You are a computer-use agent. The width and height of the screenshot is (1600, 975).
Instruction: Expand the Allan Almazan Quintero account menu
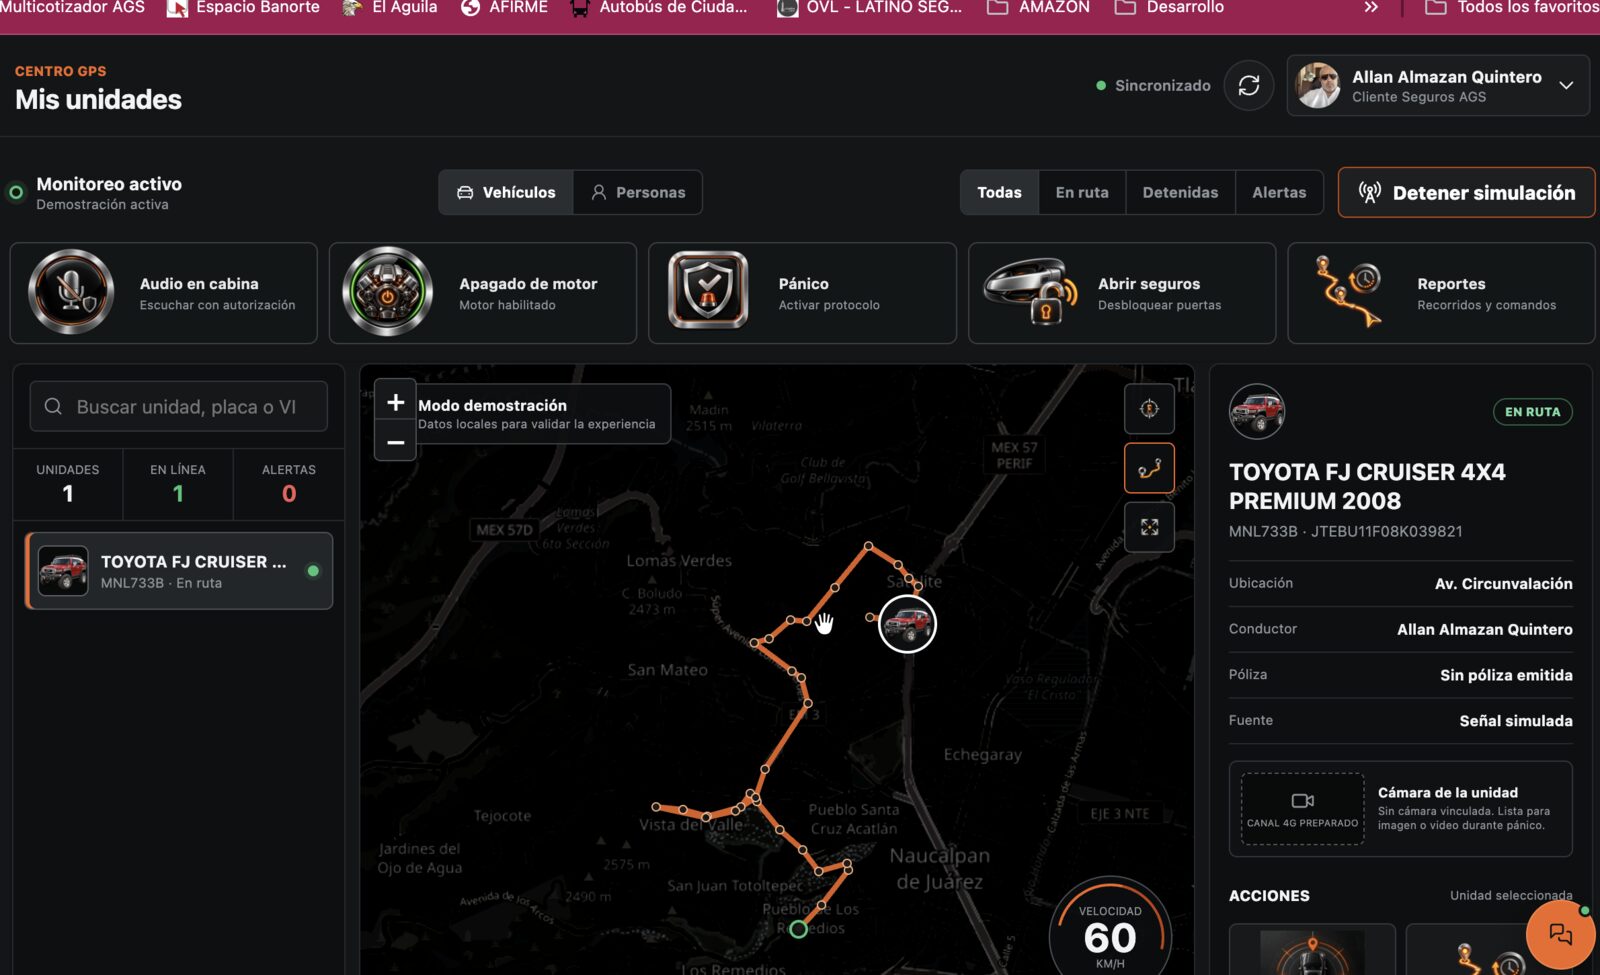(x=1438, y=86)
